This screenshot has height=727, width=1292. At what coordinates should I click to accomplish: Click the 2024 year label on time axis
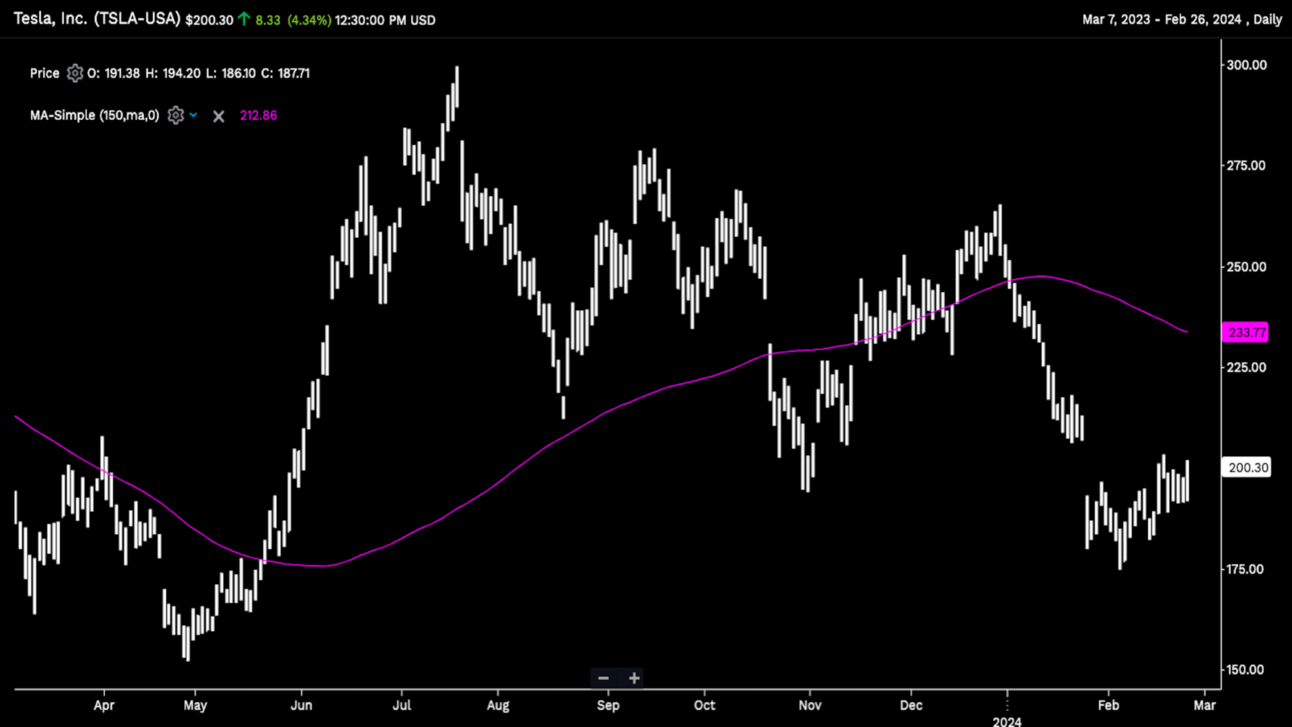point(1007,720)
